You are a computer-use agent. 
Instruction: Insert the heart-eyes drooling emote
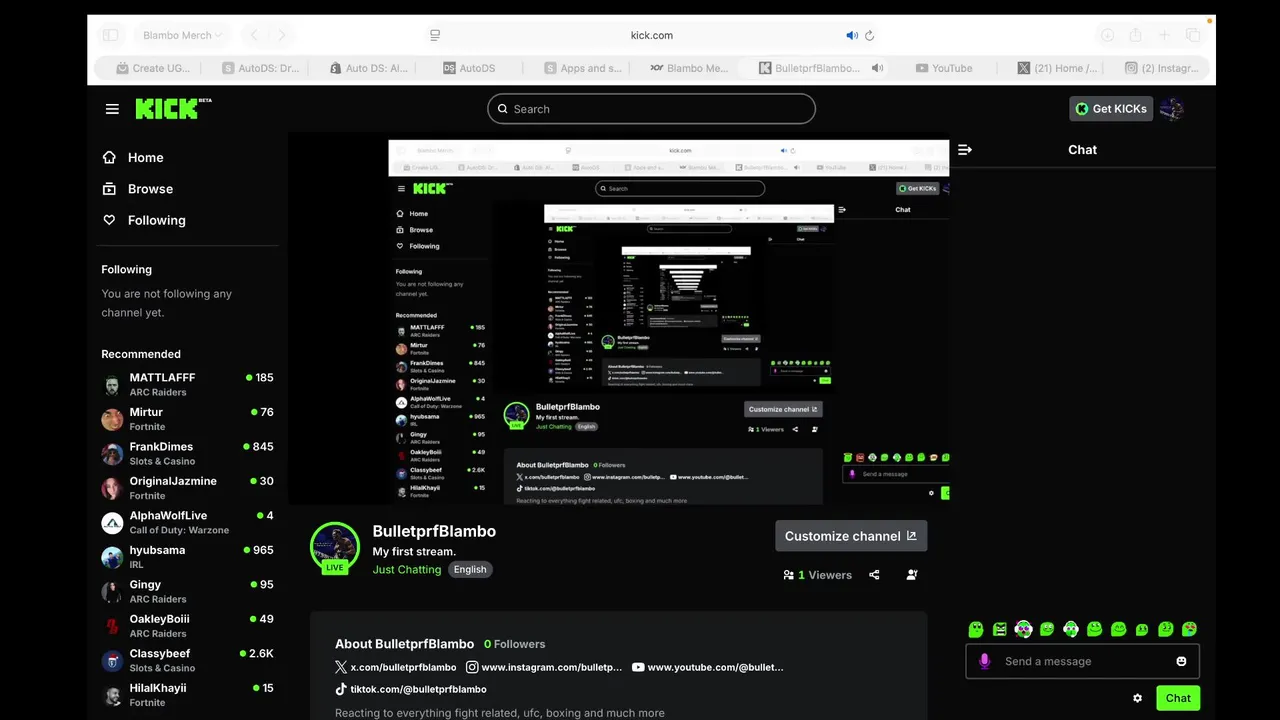pos(1189,629)
